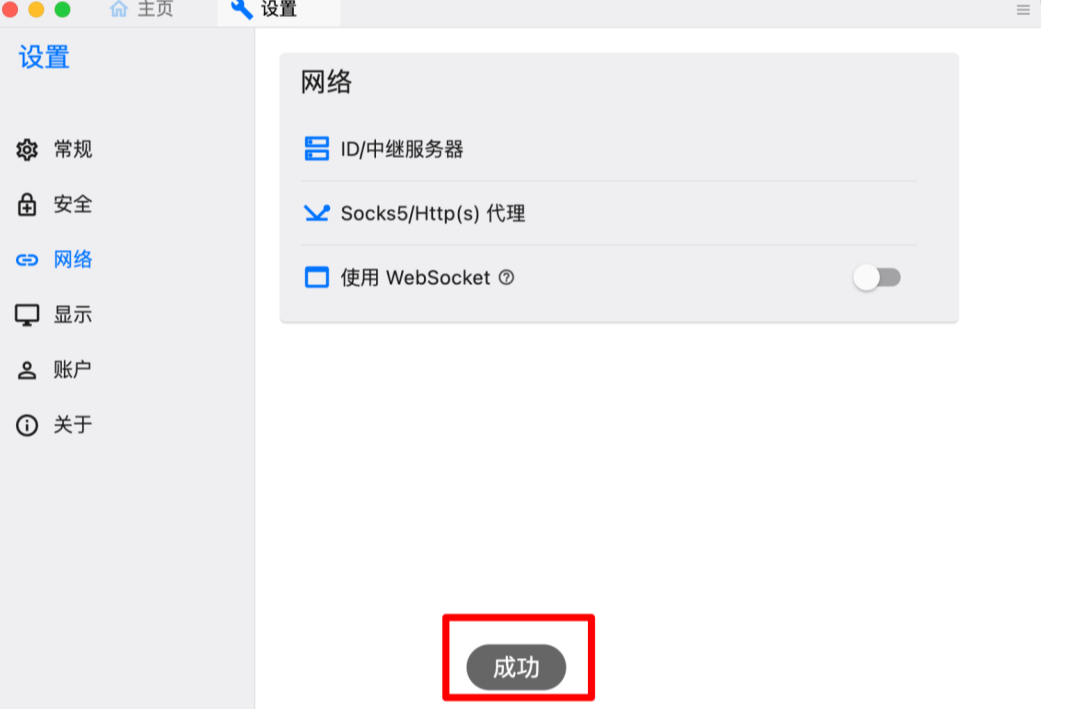The width and height of the screenshot is (1074, 709).
Task: Click the person icon beside 账户
Action: [27, 370]
